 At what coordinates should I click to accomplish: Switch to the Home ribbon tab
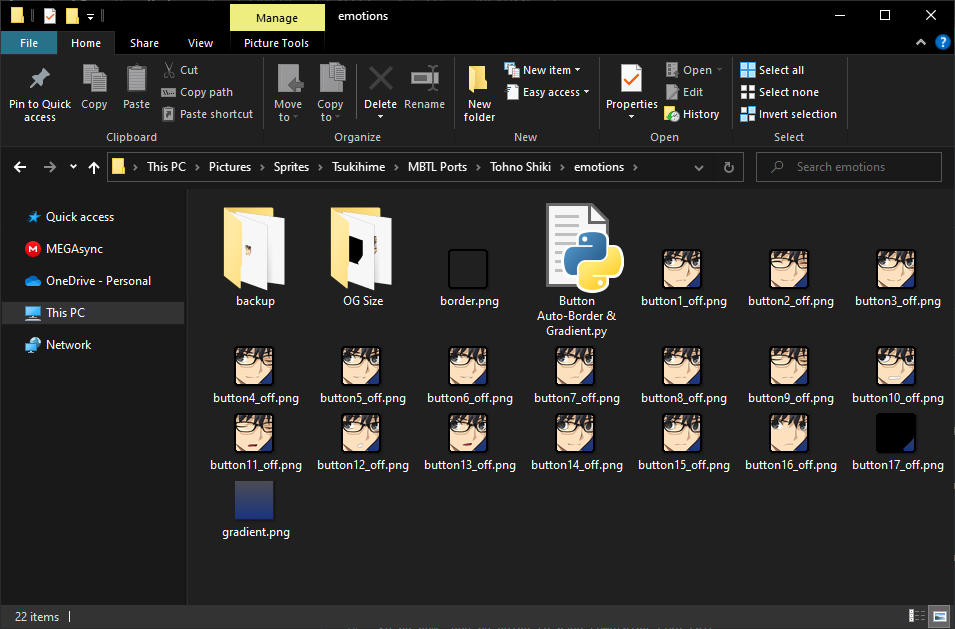click(x=86, y=43)
